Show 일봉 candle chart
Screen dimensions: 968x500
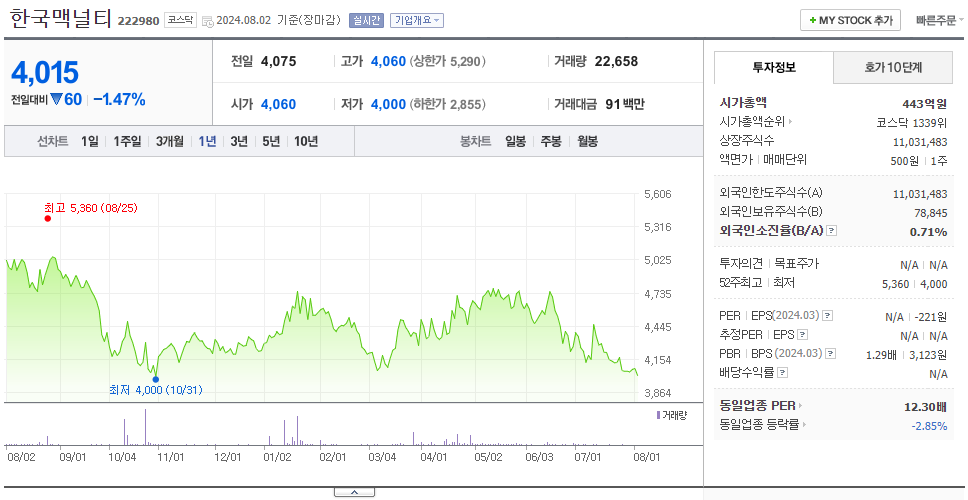click(515, 141)
